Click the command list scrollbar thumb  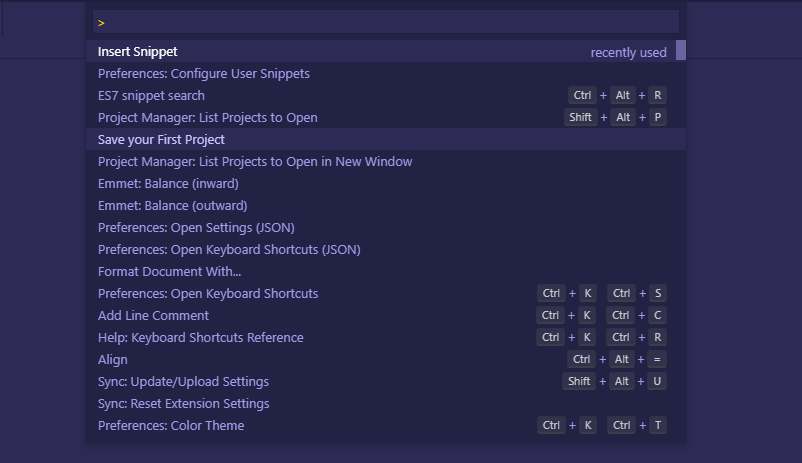coord(681,51)
